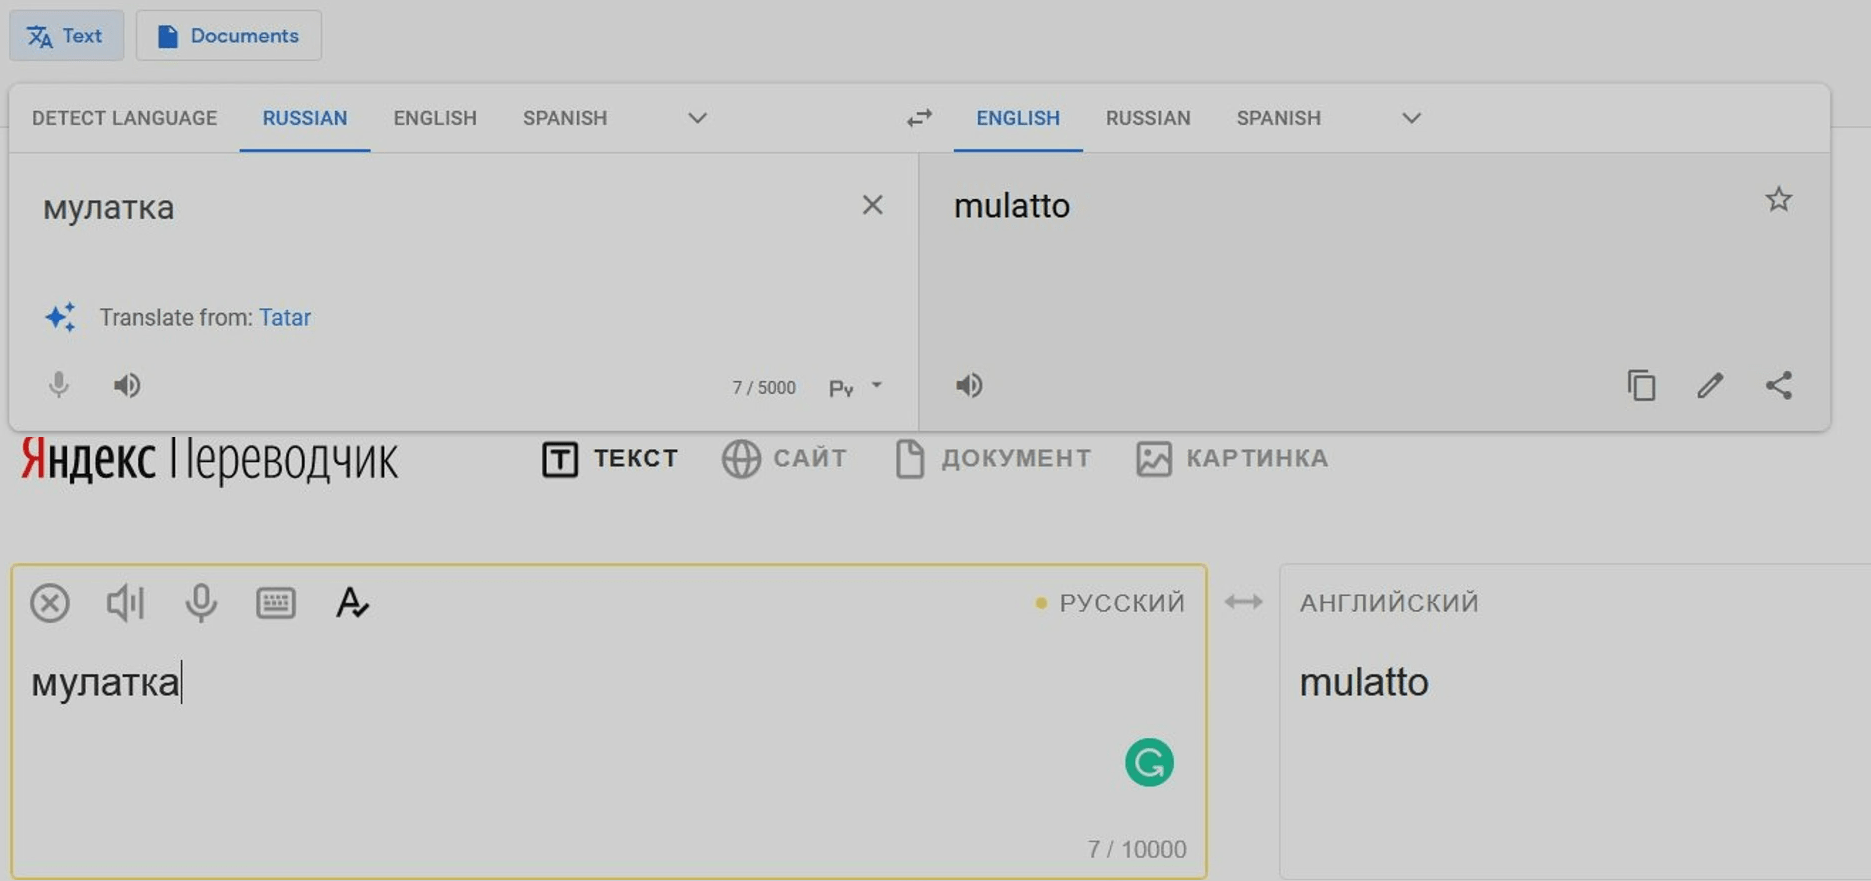Select the Текст mode in Yandex
This screenshot has height=881, width=1871.
pyautogui.click(x=610, y=459)
